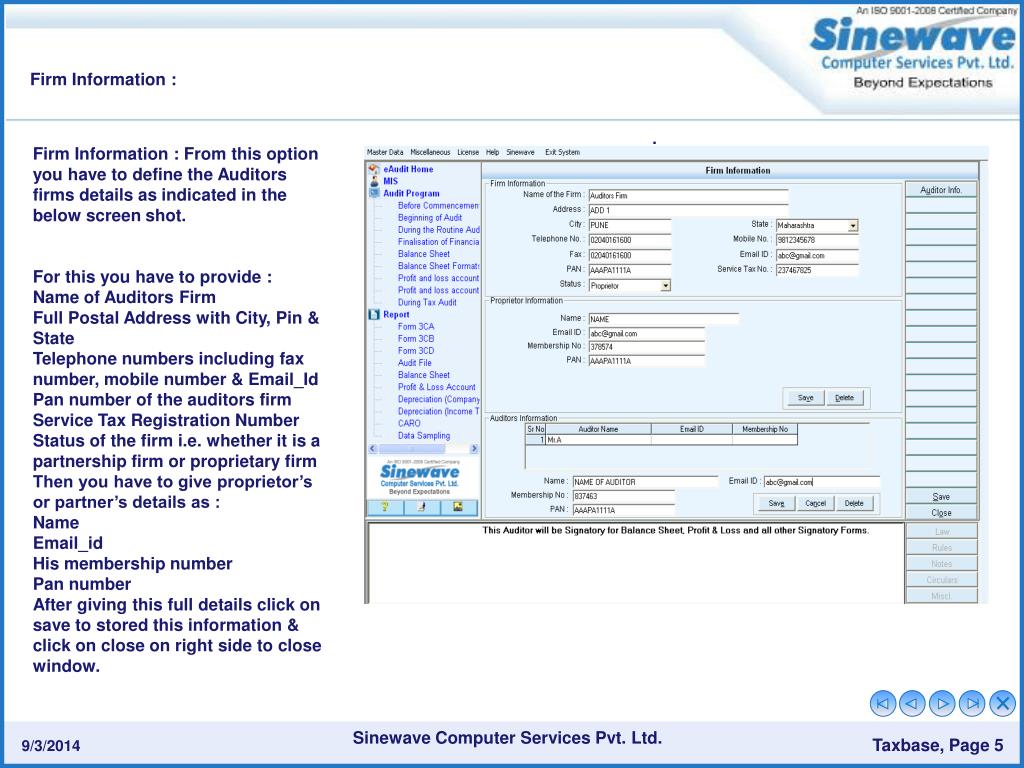The height and width of the screenshot is (768, 1024).
Task: Select Beginning of Audit tree item
Action: tap(430, 218)
